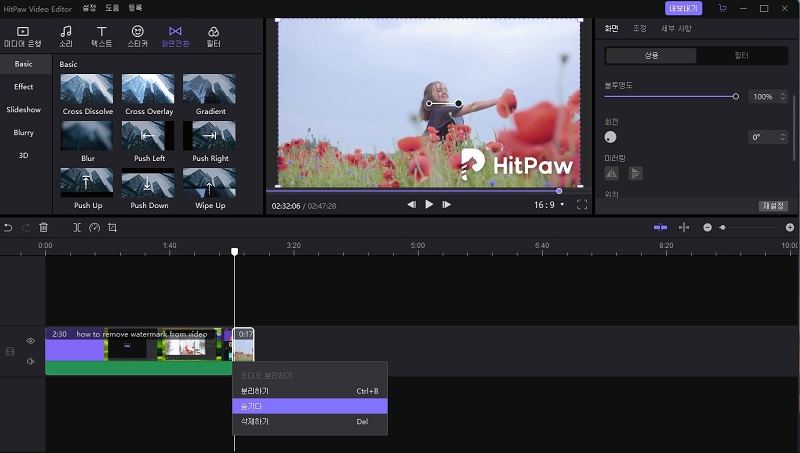The width and height of the screenshot is (800, 453).
Task: Toggle the video track eye visibility
Action: click(x=30, y=341)
